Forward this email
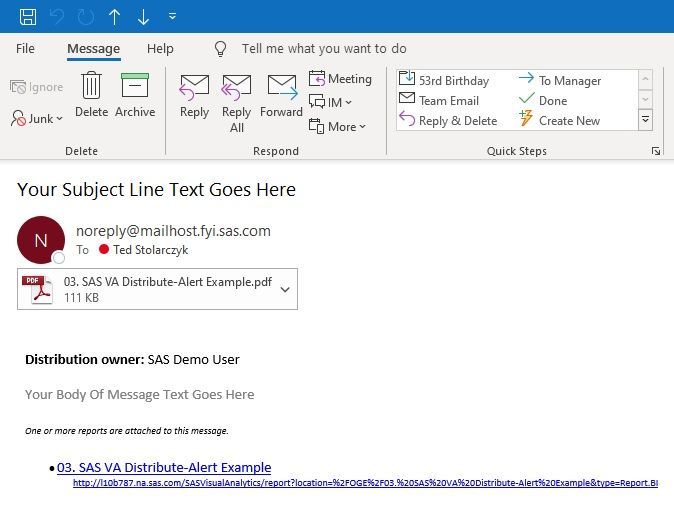This screenshot has height=514, width=674. (x=282, y=96)
